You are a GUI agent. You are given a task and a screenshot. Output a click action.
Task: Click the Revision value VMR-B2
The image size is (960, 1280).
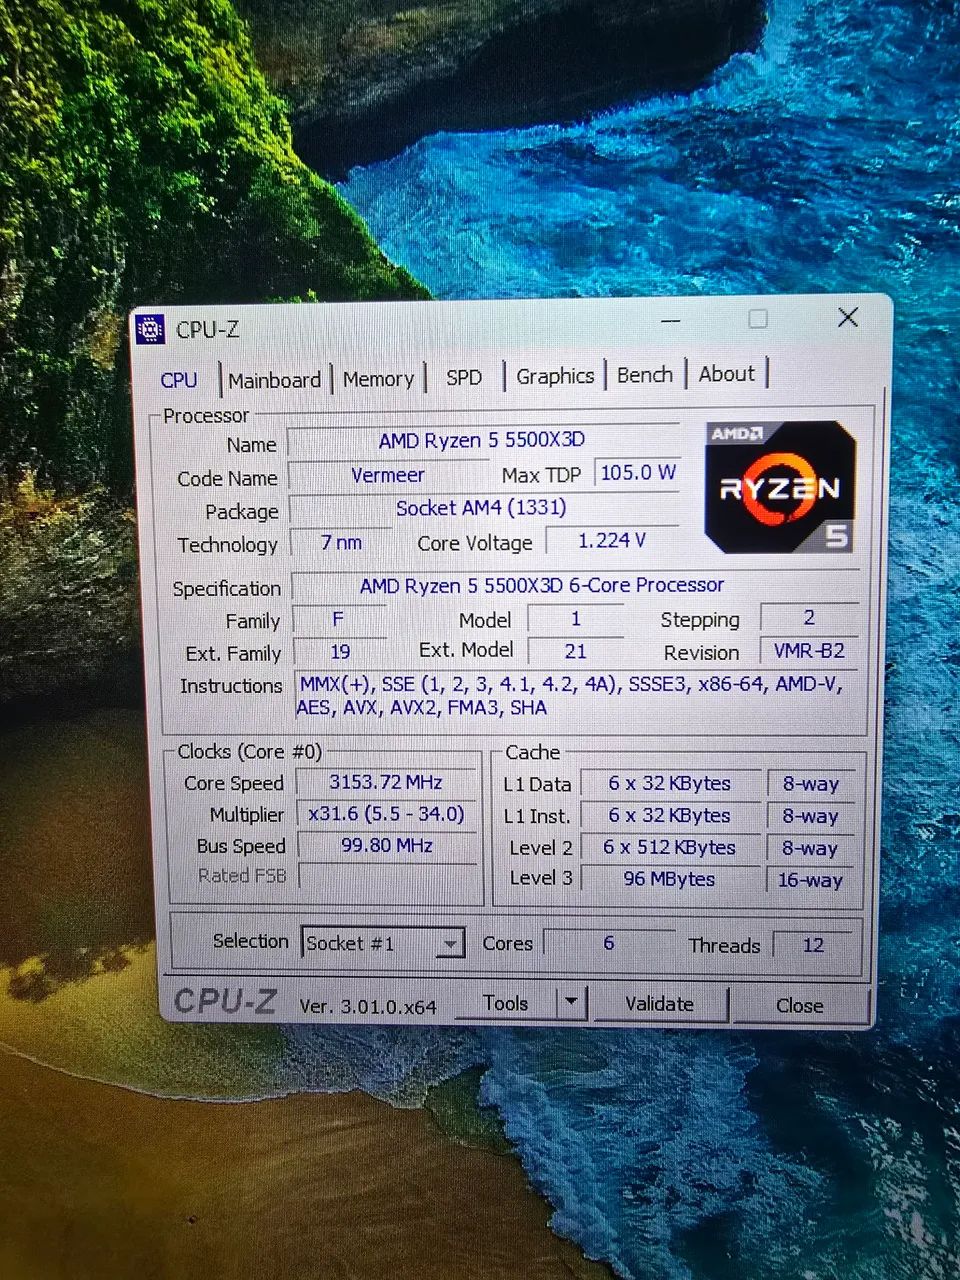[x=809, y=650]
